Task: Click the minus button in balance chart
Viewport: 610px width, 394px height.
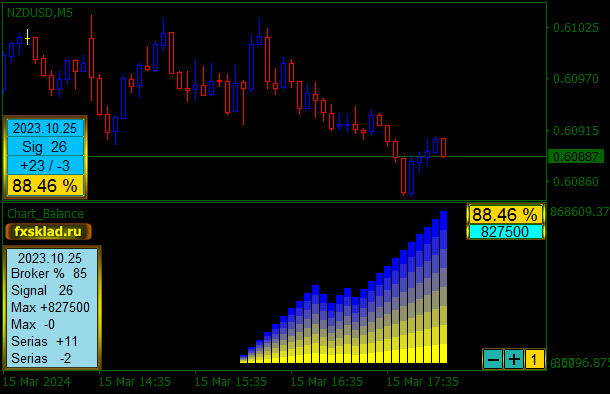Action: pos(493,359)
